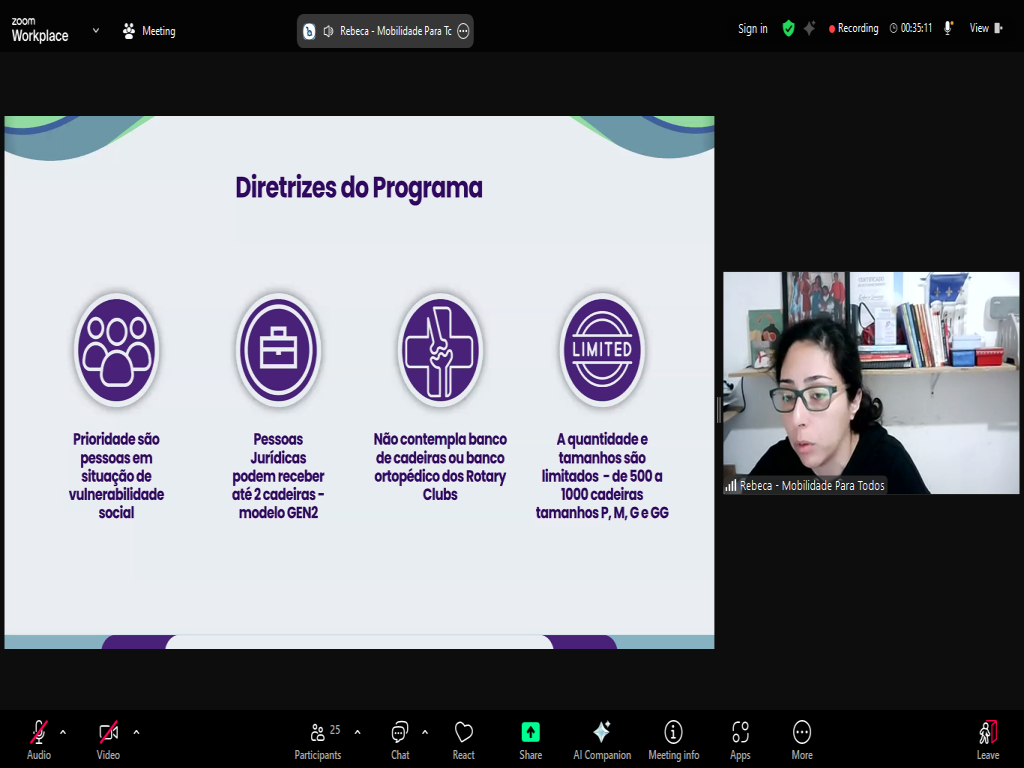Expand the chevron next to Chat
Image resolution: width=1024 pixels, height=768 pixels.
[425, 732]
